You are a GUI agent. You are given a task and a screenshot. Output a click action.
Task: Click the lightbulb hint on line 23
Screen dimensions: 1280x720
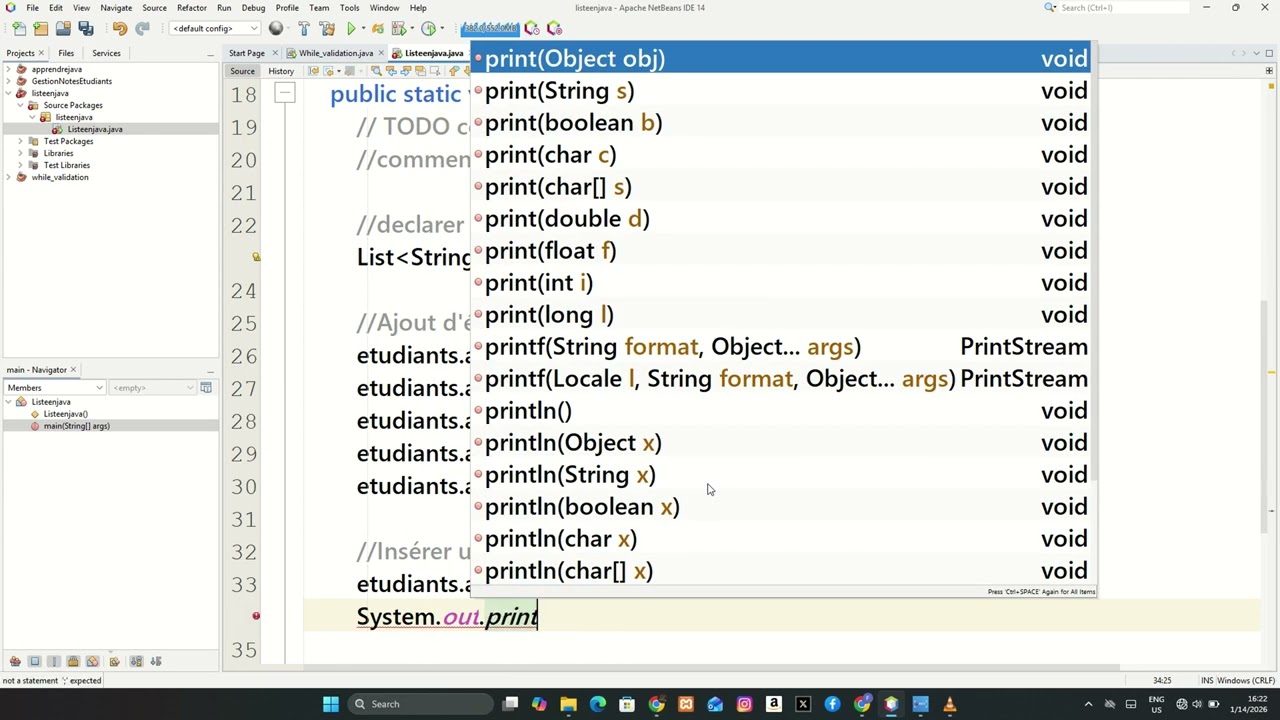click(x=256, y=257)
